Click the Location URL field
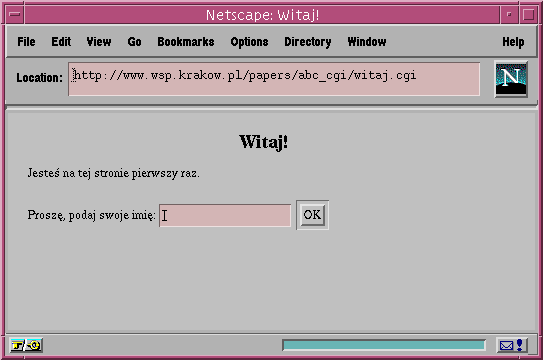Image resolution: width=543 pixels, height=360 pixels. coord(274,79)
